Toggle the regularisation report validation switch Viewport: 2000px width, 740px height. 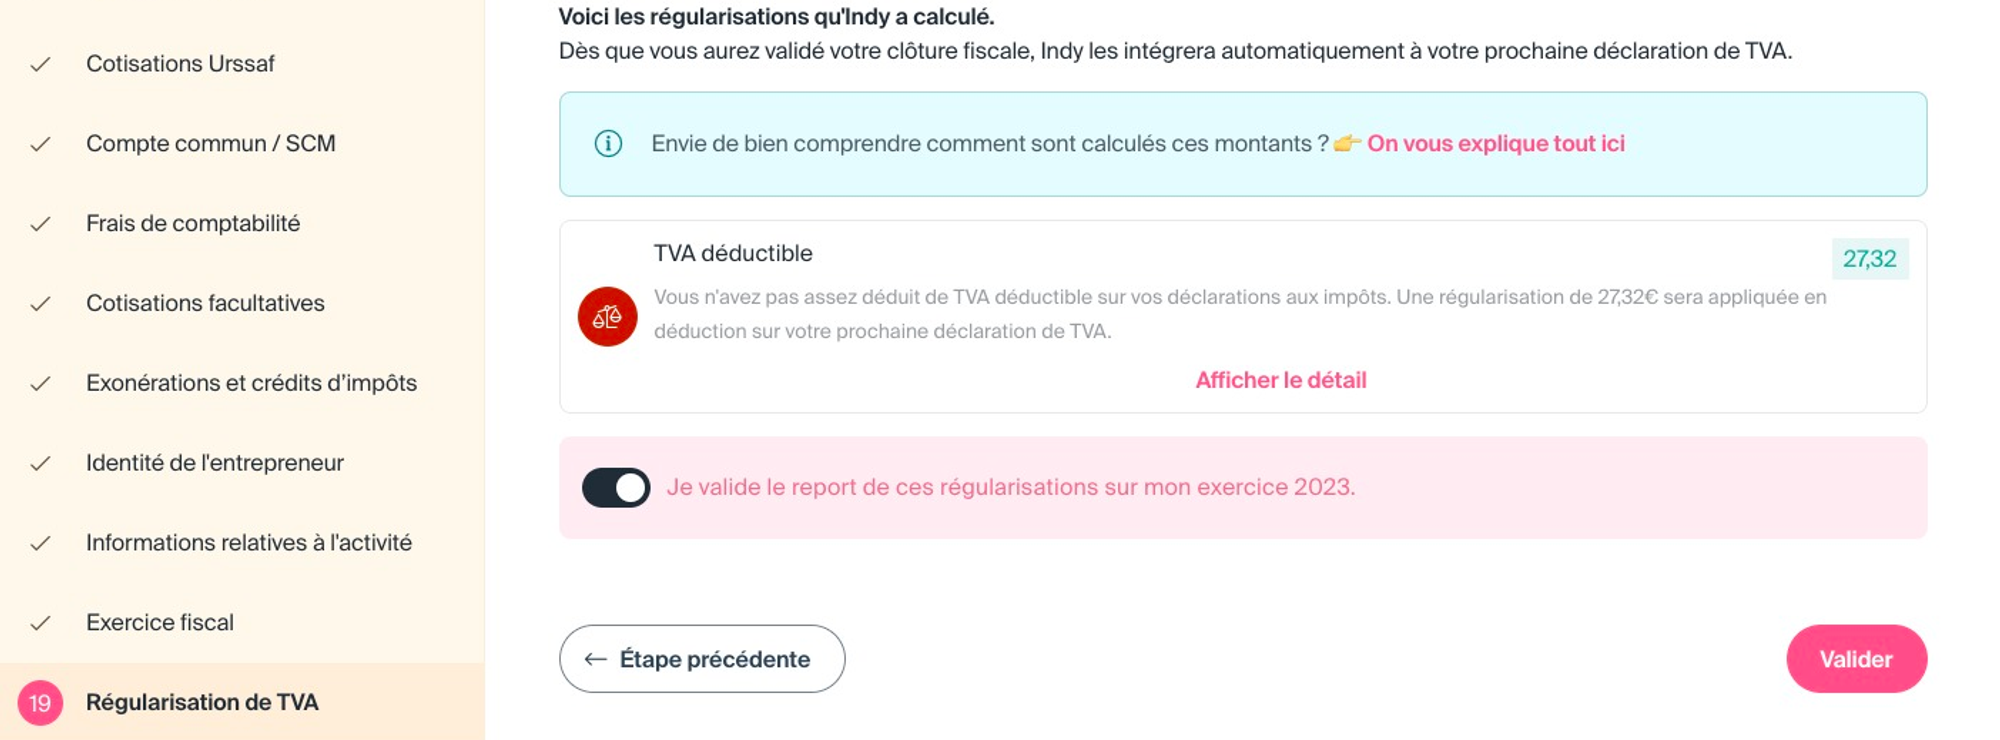click(616, 488)
